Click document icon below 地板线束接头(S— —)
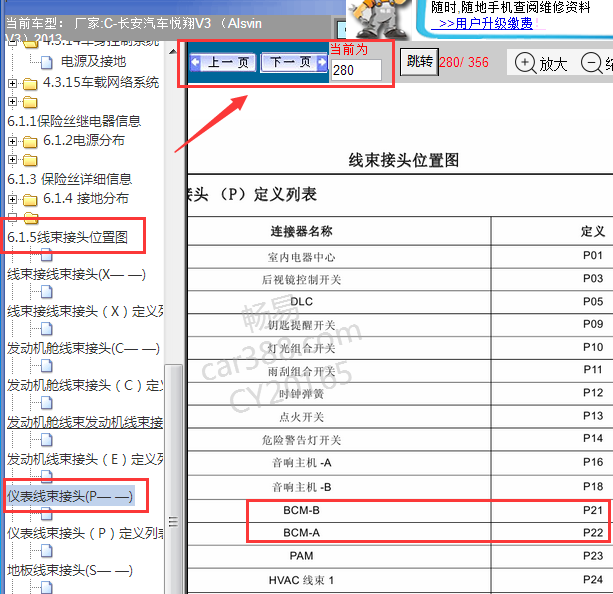The height and width of the screenshot is (594, 613). click(x=47, y=588)
